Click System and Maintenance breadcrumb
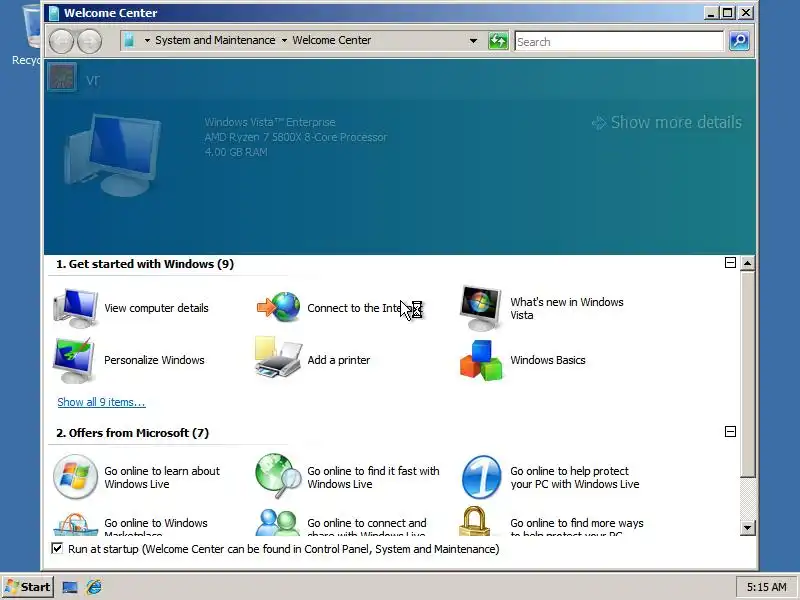Viewport: 800px width, 600px height. coord(215,40)
